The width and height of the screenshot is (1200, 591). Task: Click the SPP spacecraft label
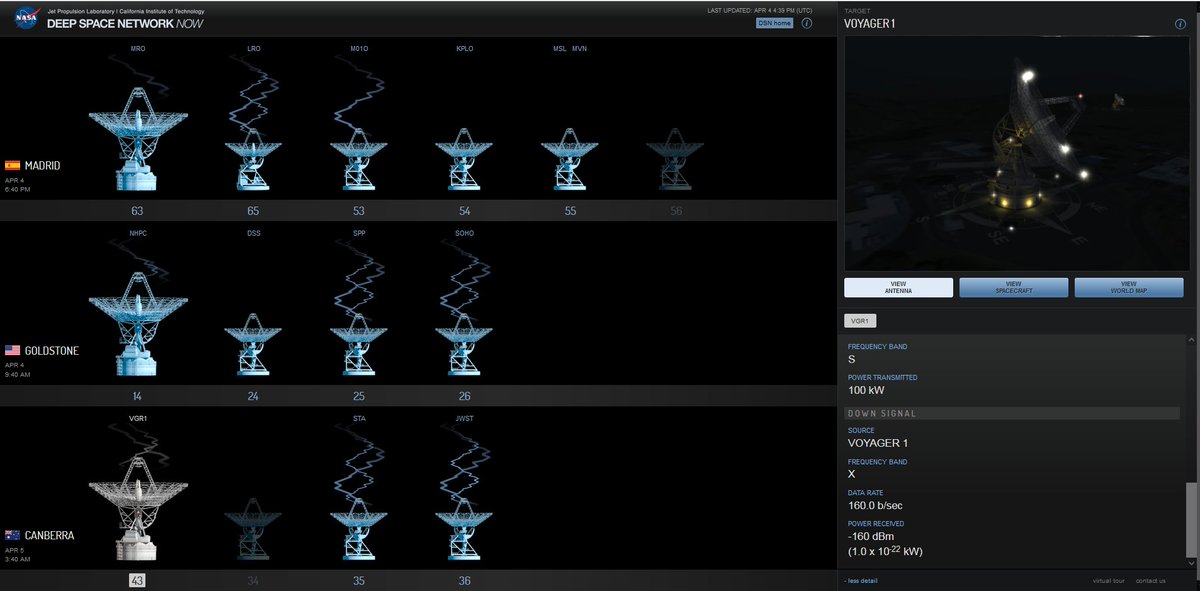click(x=359, y=233)
